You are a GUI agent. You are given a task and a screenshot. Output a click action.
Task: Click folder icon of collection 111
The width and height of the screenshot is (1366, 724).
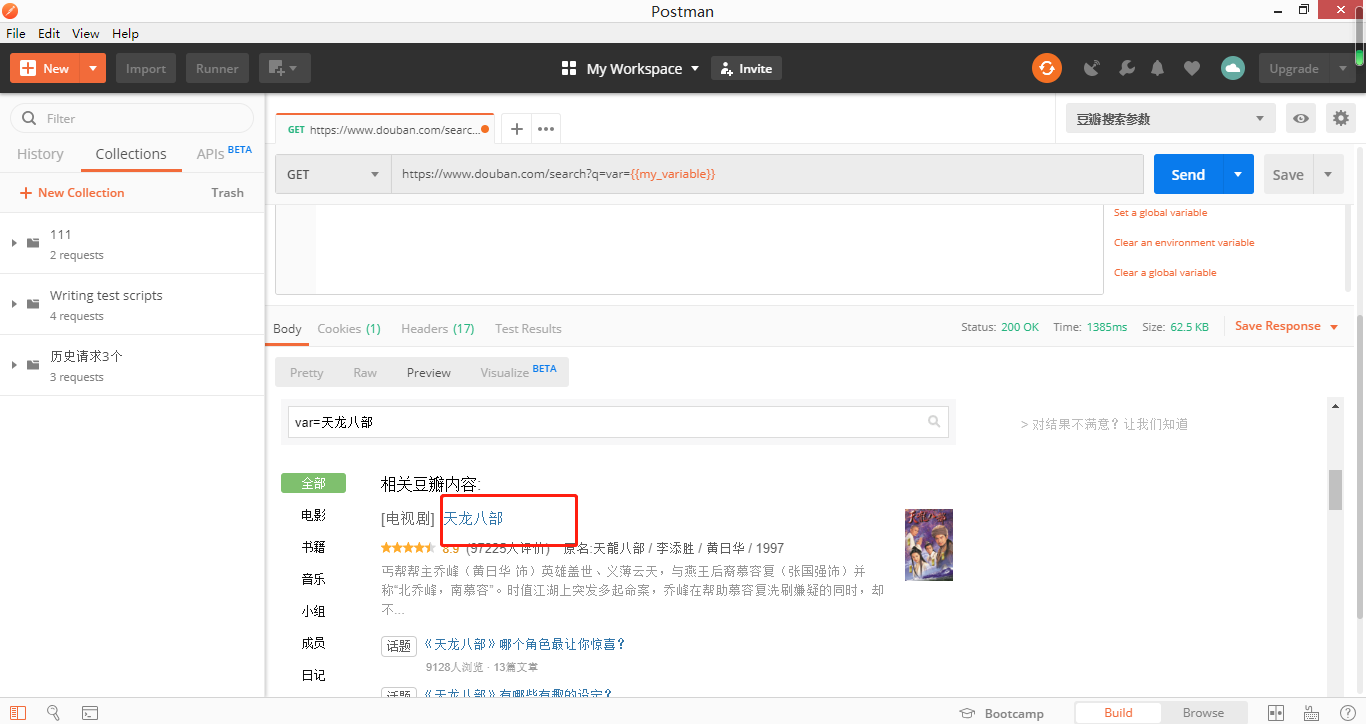point(33,242)
